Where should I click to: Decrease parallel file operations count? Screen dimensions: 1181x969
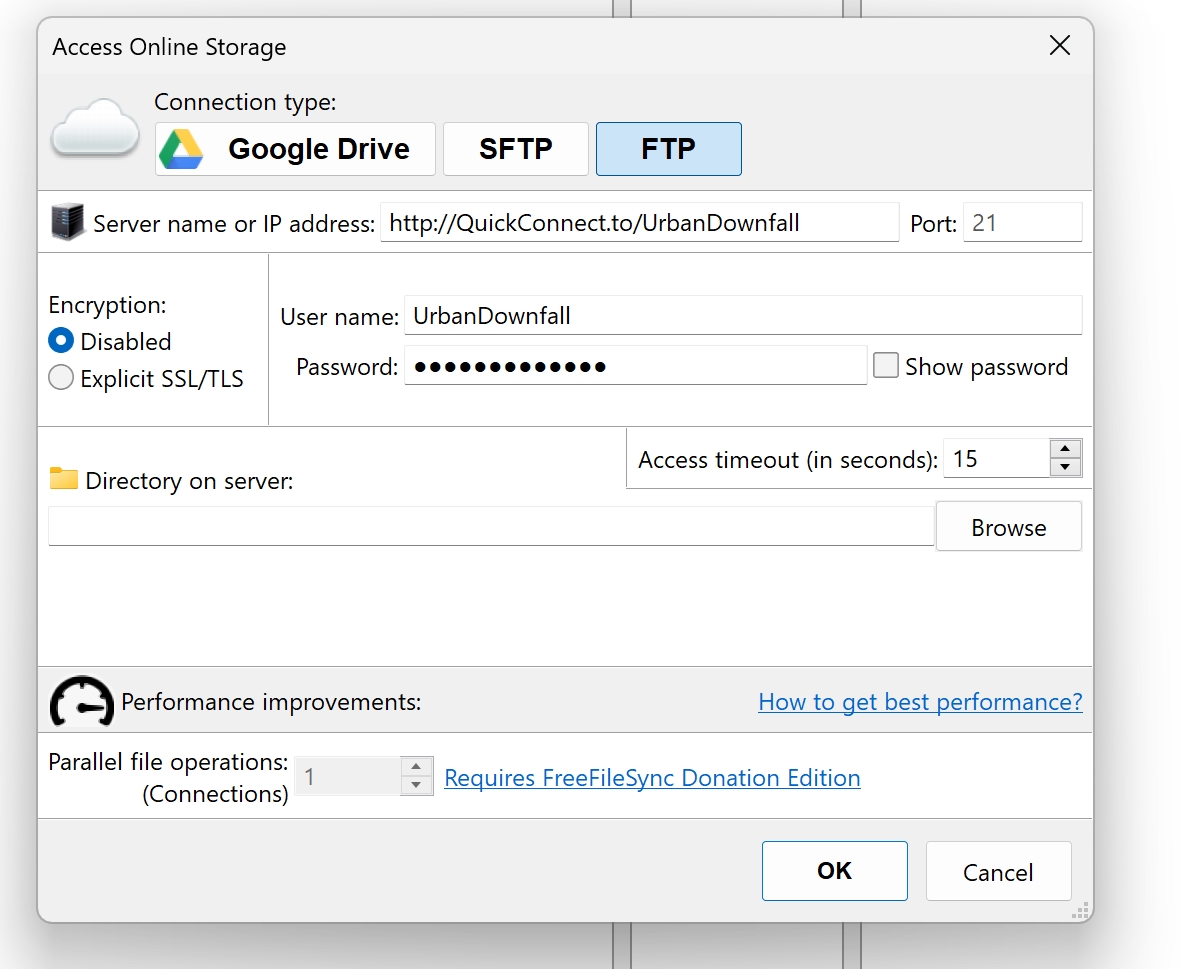click(416, 785)
